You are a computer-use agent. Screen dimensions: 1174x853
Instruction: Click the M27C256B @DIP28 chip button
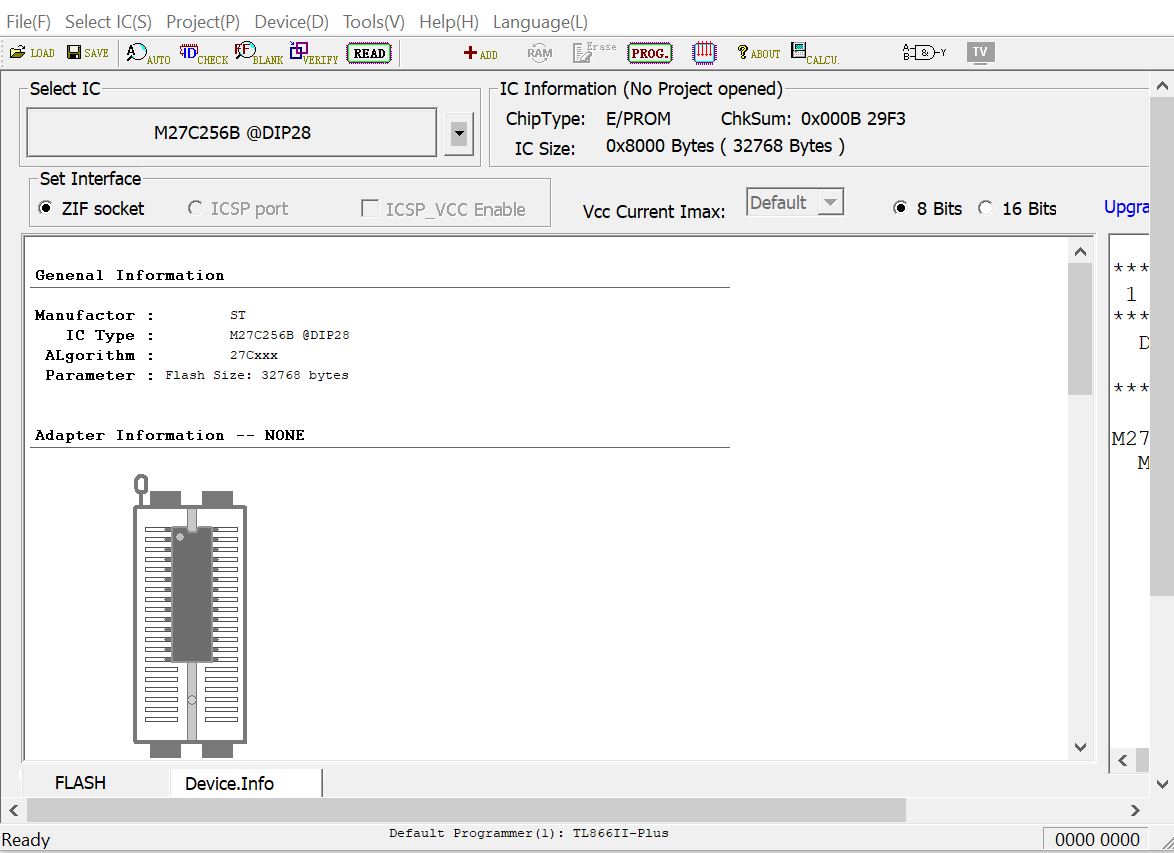pos(231,133)
